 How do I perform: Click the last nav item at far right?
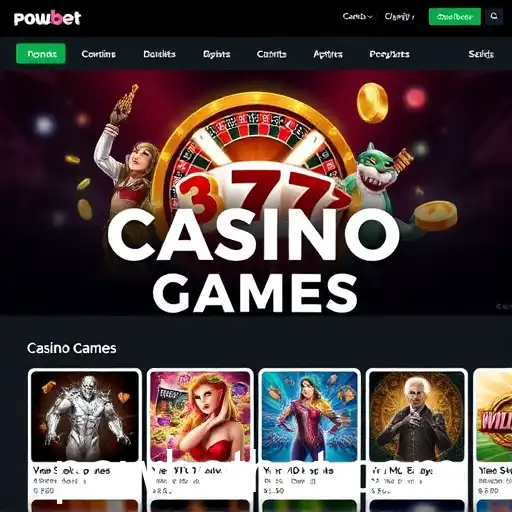pyautogui.click(x=481, y=54)
